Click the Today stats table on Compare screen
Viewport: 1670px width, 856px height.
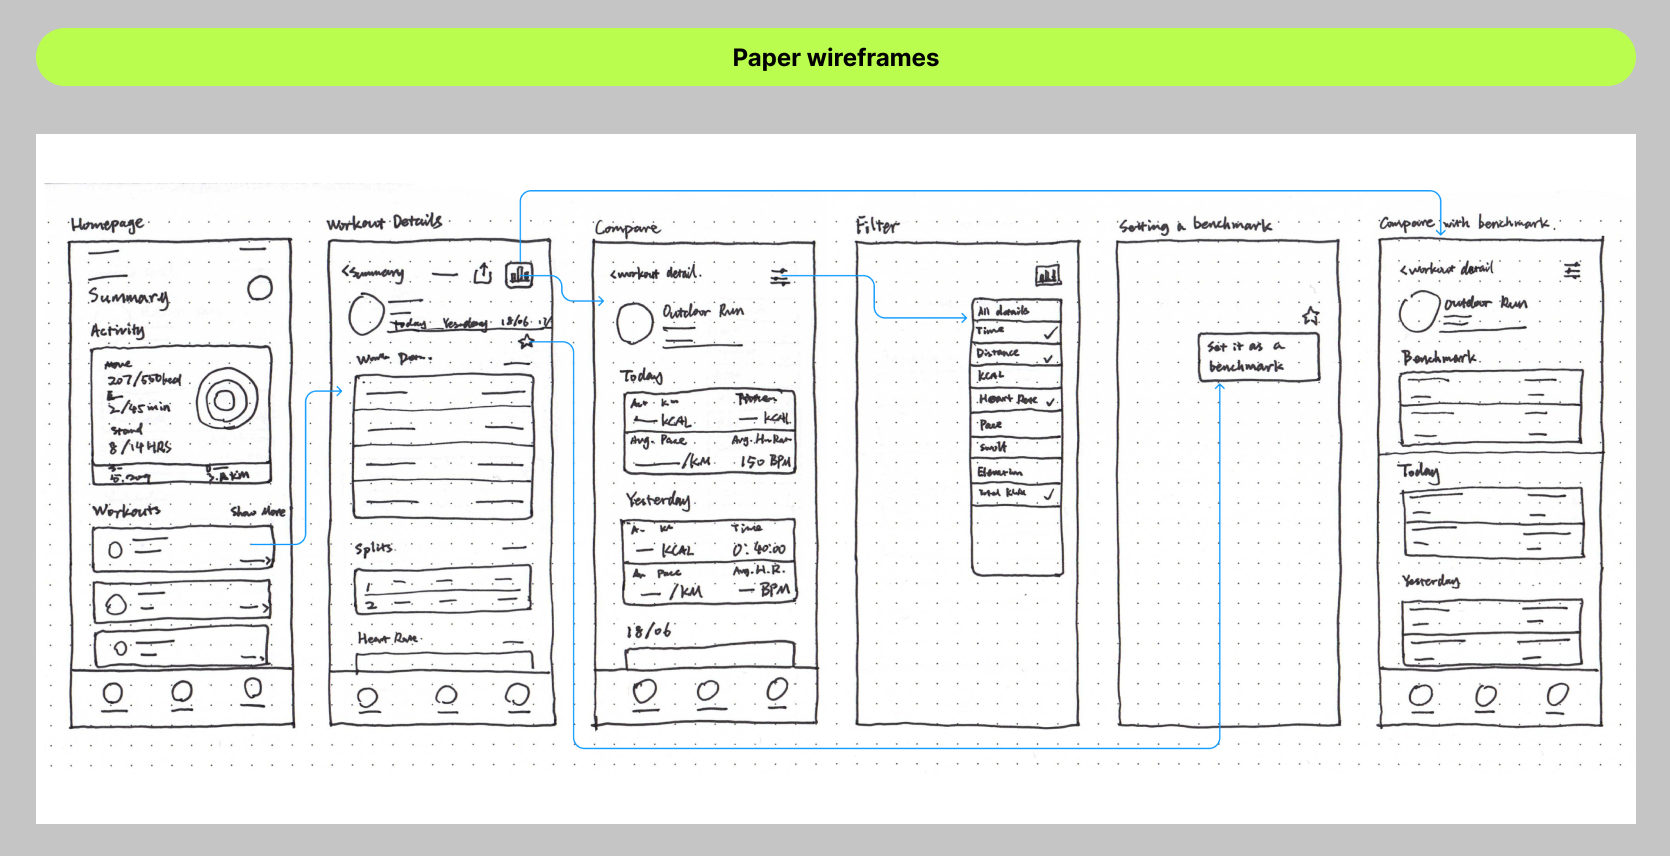[709, 431]
